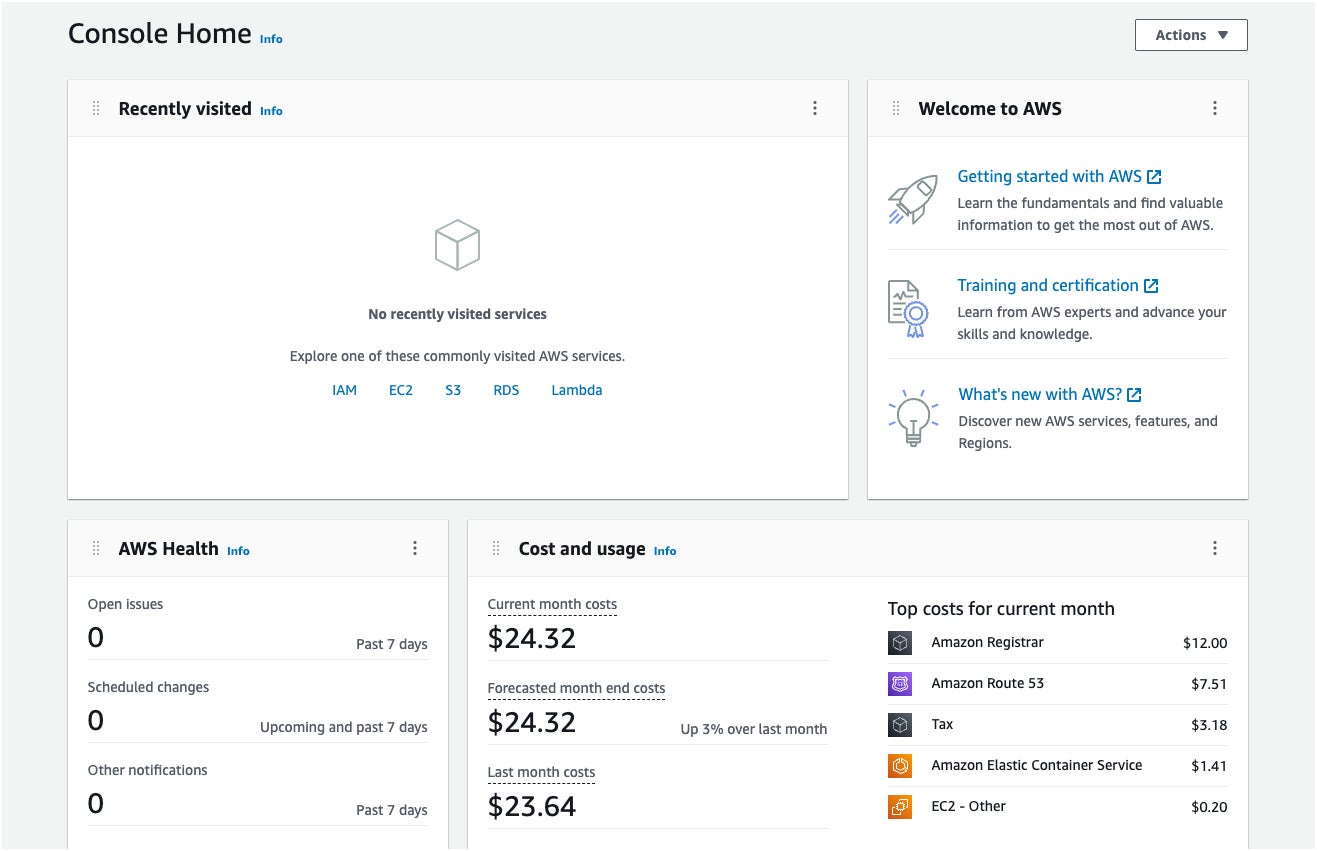Click external link icon beside Getting started

click(1154, 177)
